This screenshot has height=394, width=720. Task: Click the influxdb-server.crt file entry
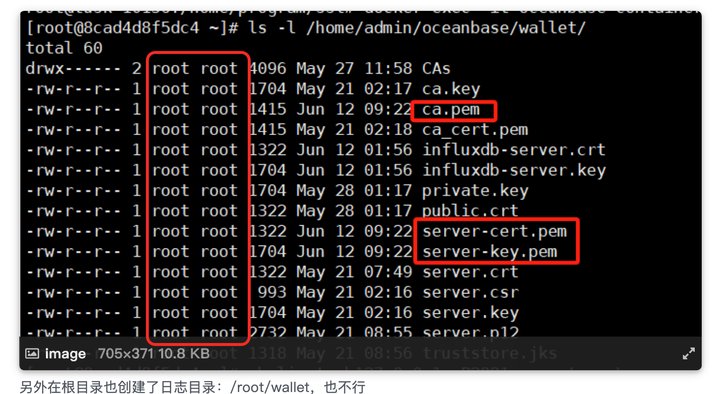(x=513, y=150)
